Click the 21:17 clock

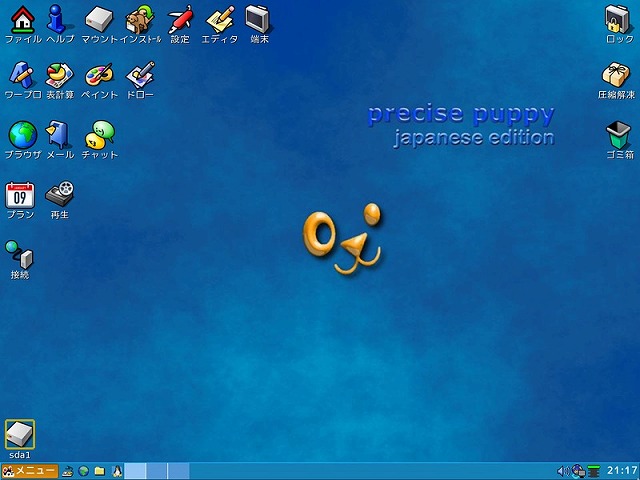coord(622,471)
